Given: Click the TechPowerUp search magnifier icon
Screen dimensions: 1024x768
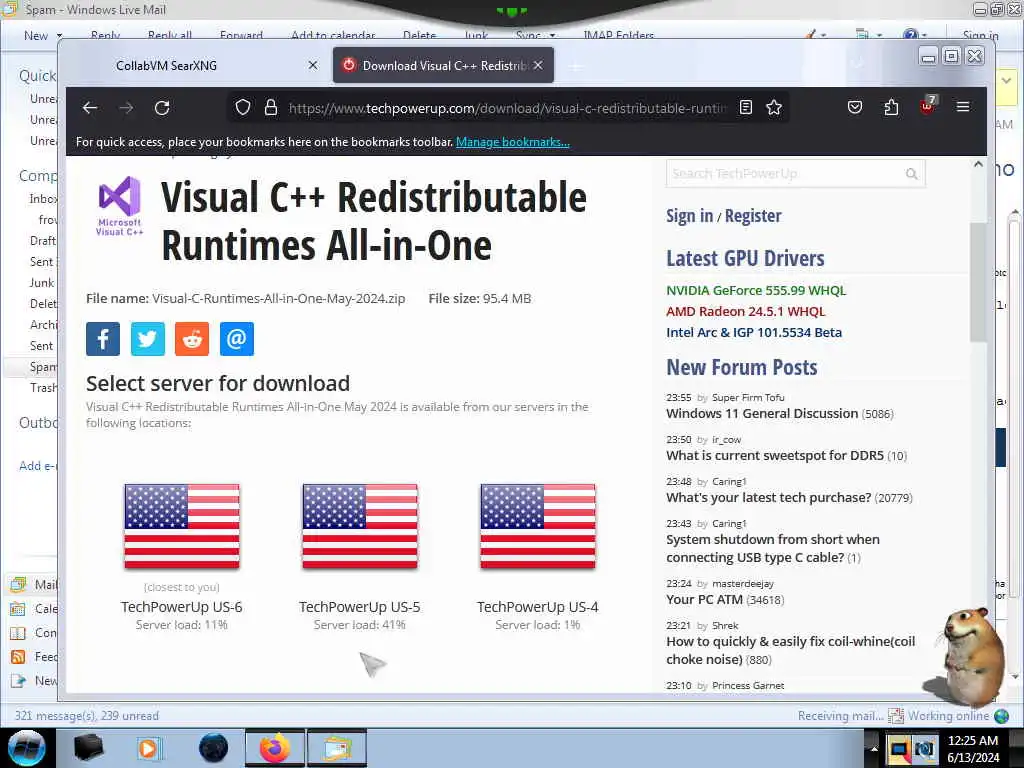Looking at the screenshot, I should [x=912, y=174].
